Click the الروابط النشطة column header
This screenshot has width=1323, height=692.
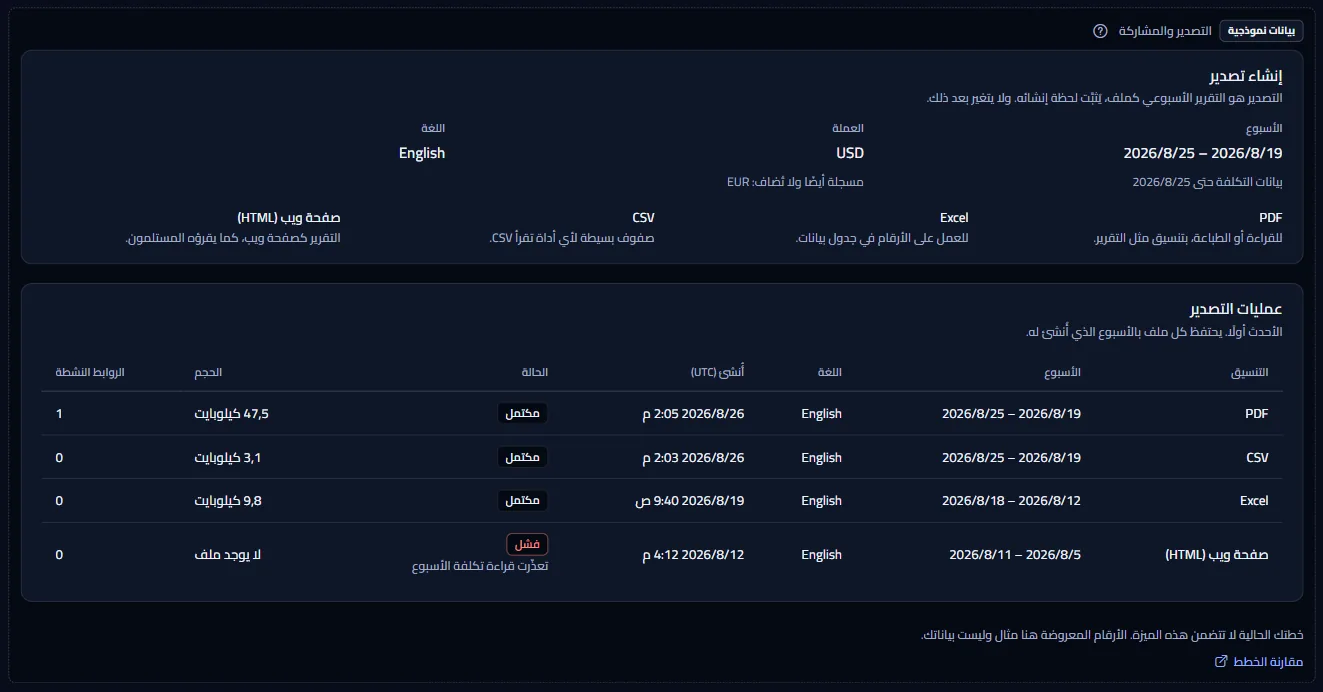coord(90,372)
